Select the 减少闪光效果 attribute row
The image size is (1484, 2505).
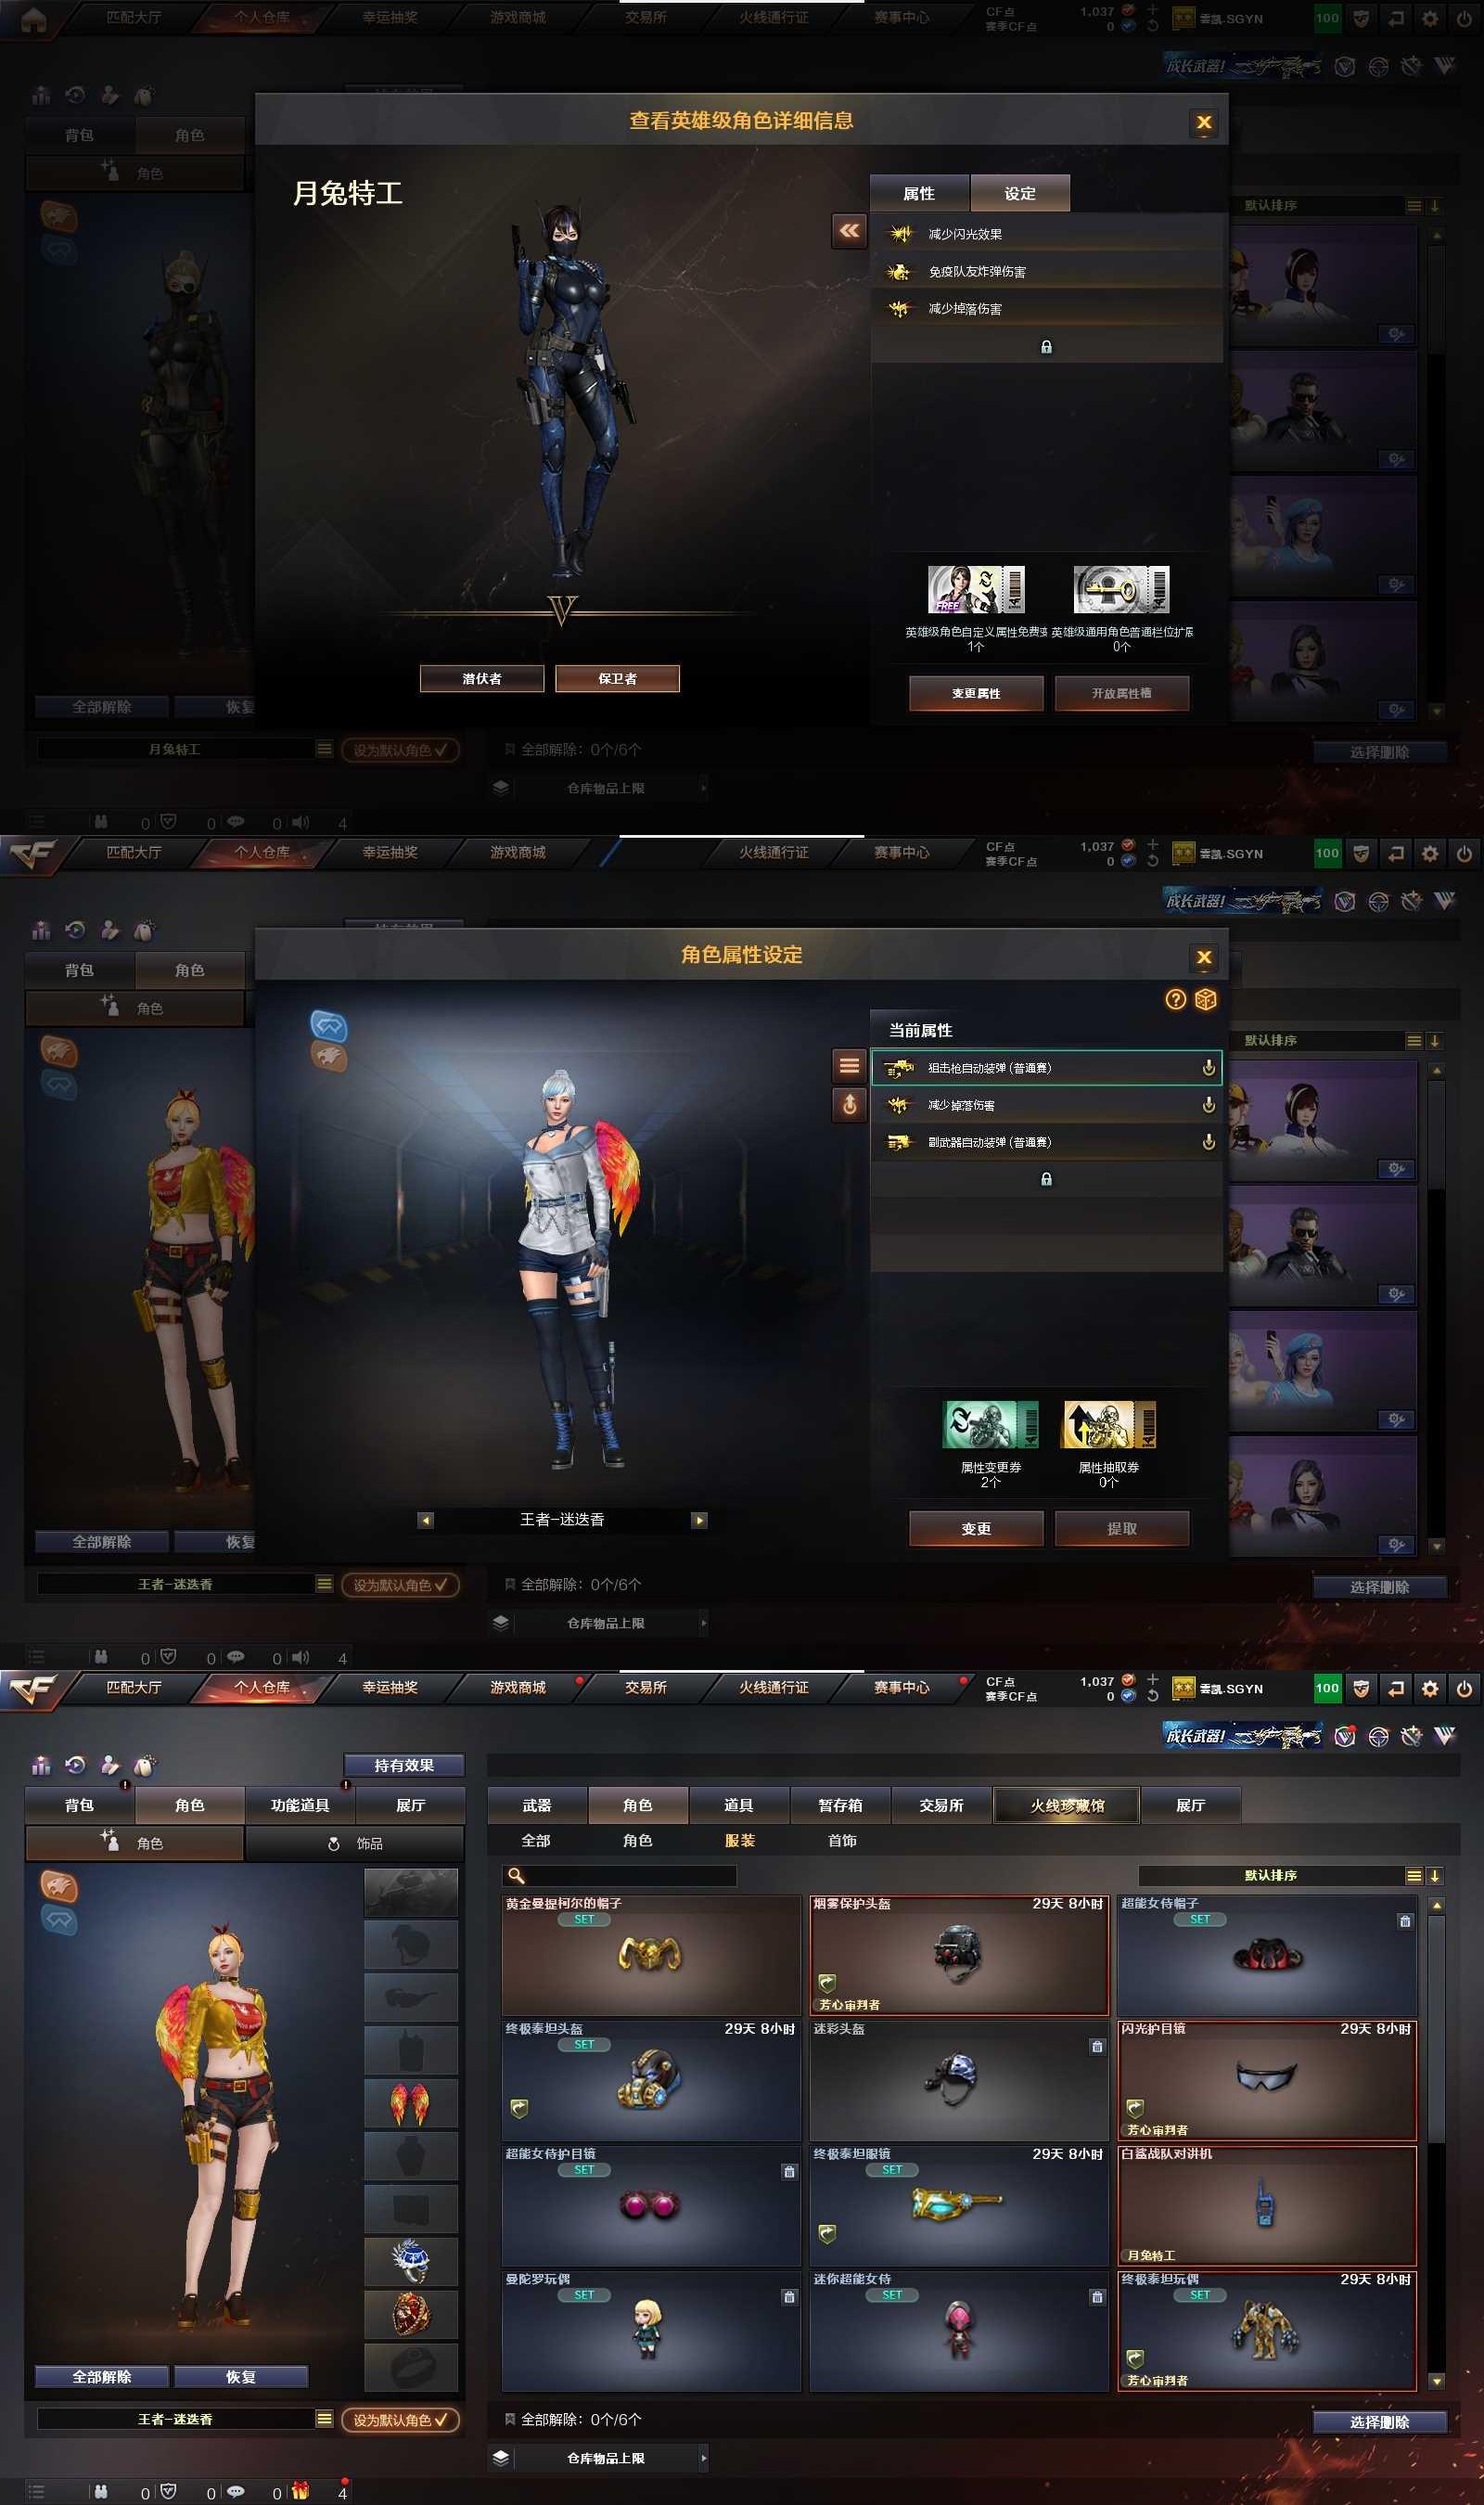tap(1046, 234)
